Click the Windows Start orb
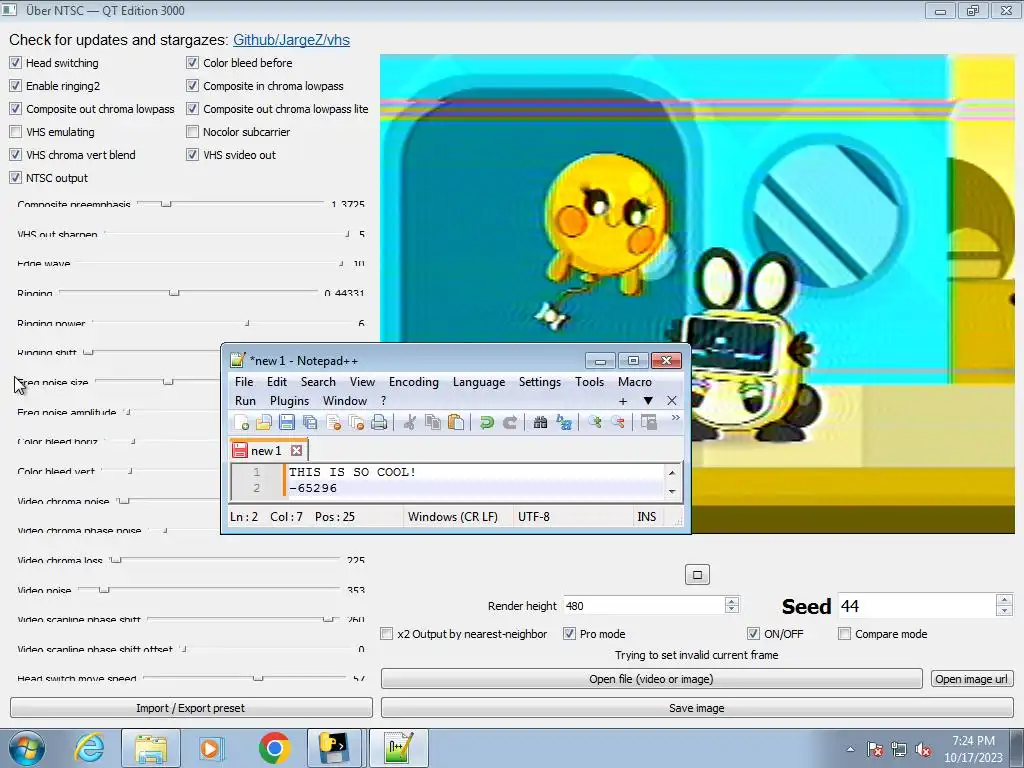The height and width of the screenshot is (768, 1024). click(27, 748)
